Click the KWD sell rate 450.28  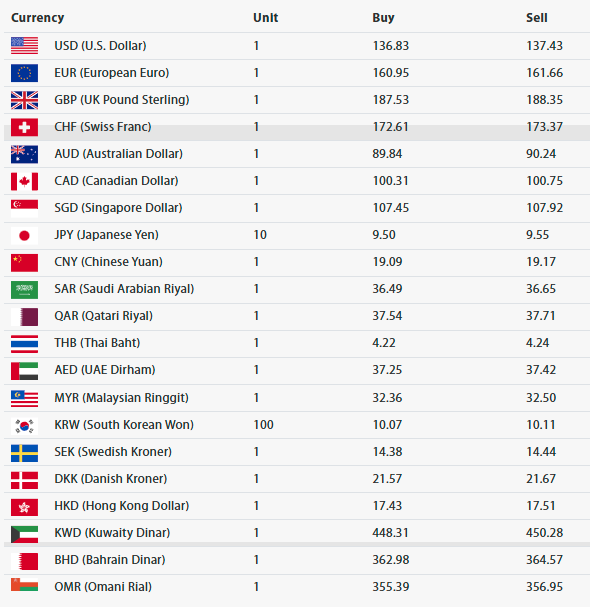click(x=544, y=533)
